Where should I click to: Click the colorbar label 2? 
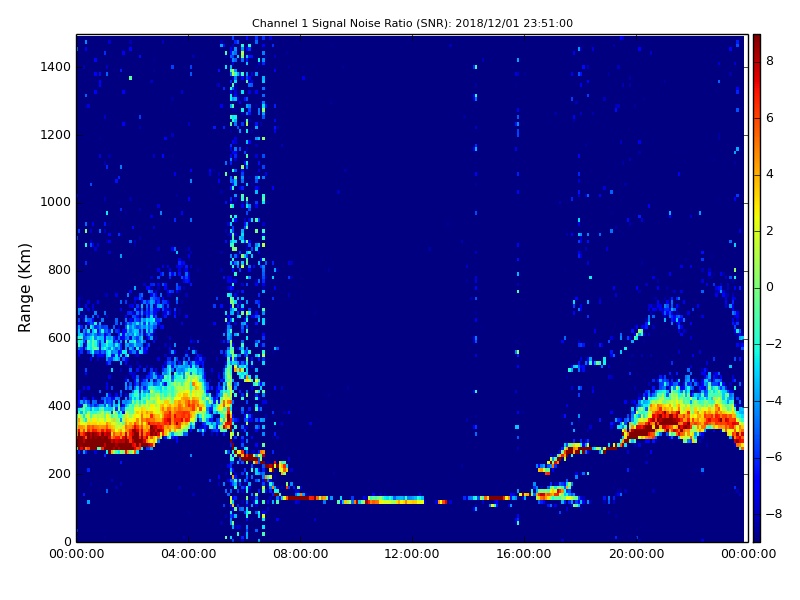click(x=770, y=231)
